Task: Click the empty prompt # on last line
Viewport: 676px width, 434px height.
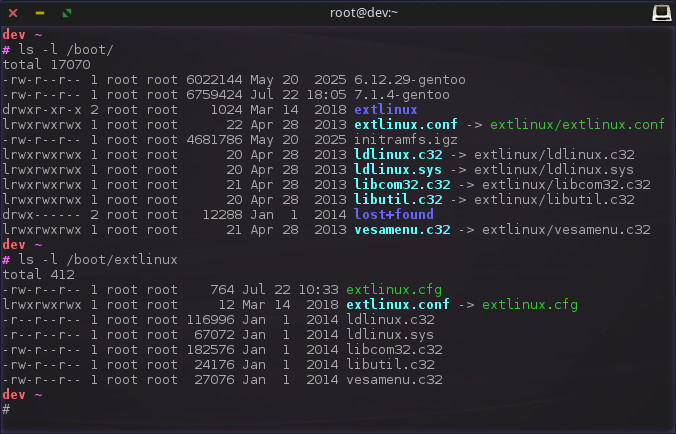Action: 6,410
